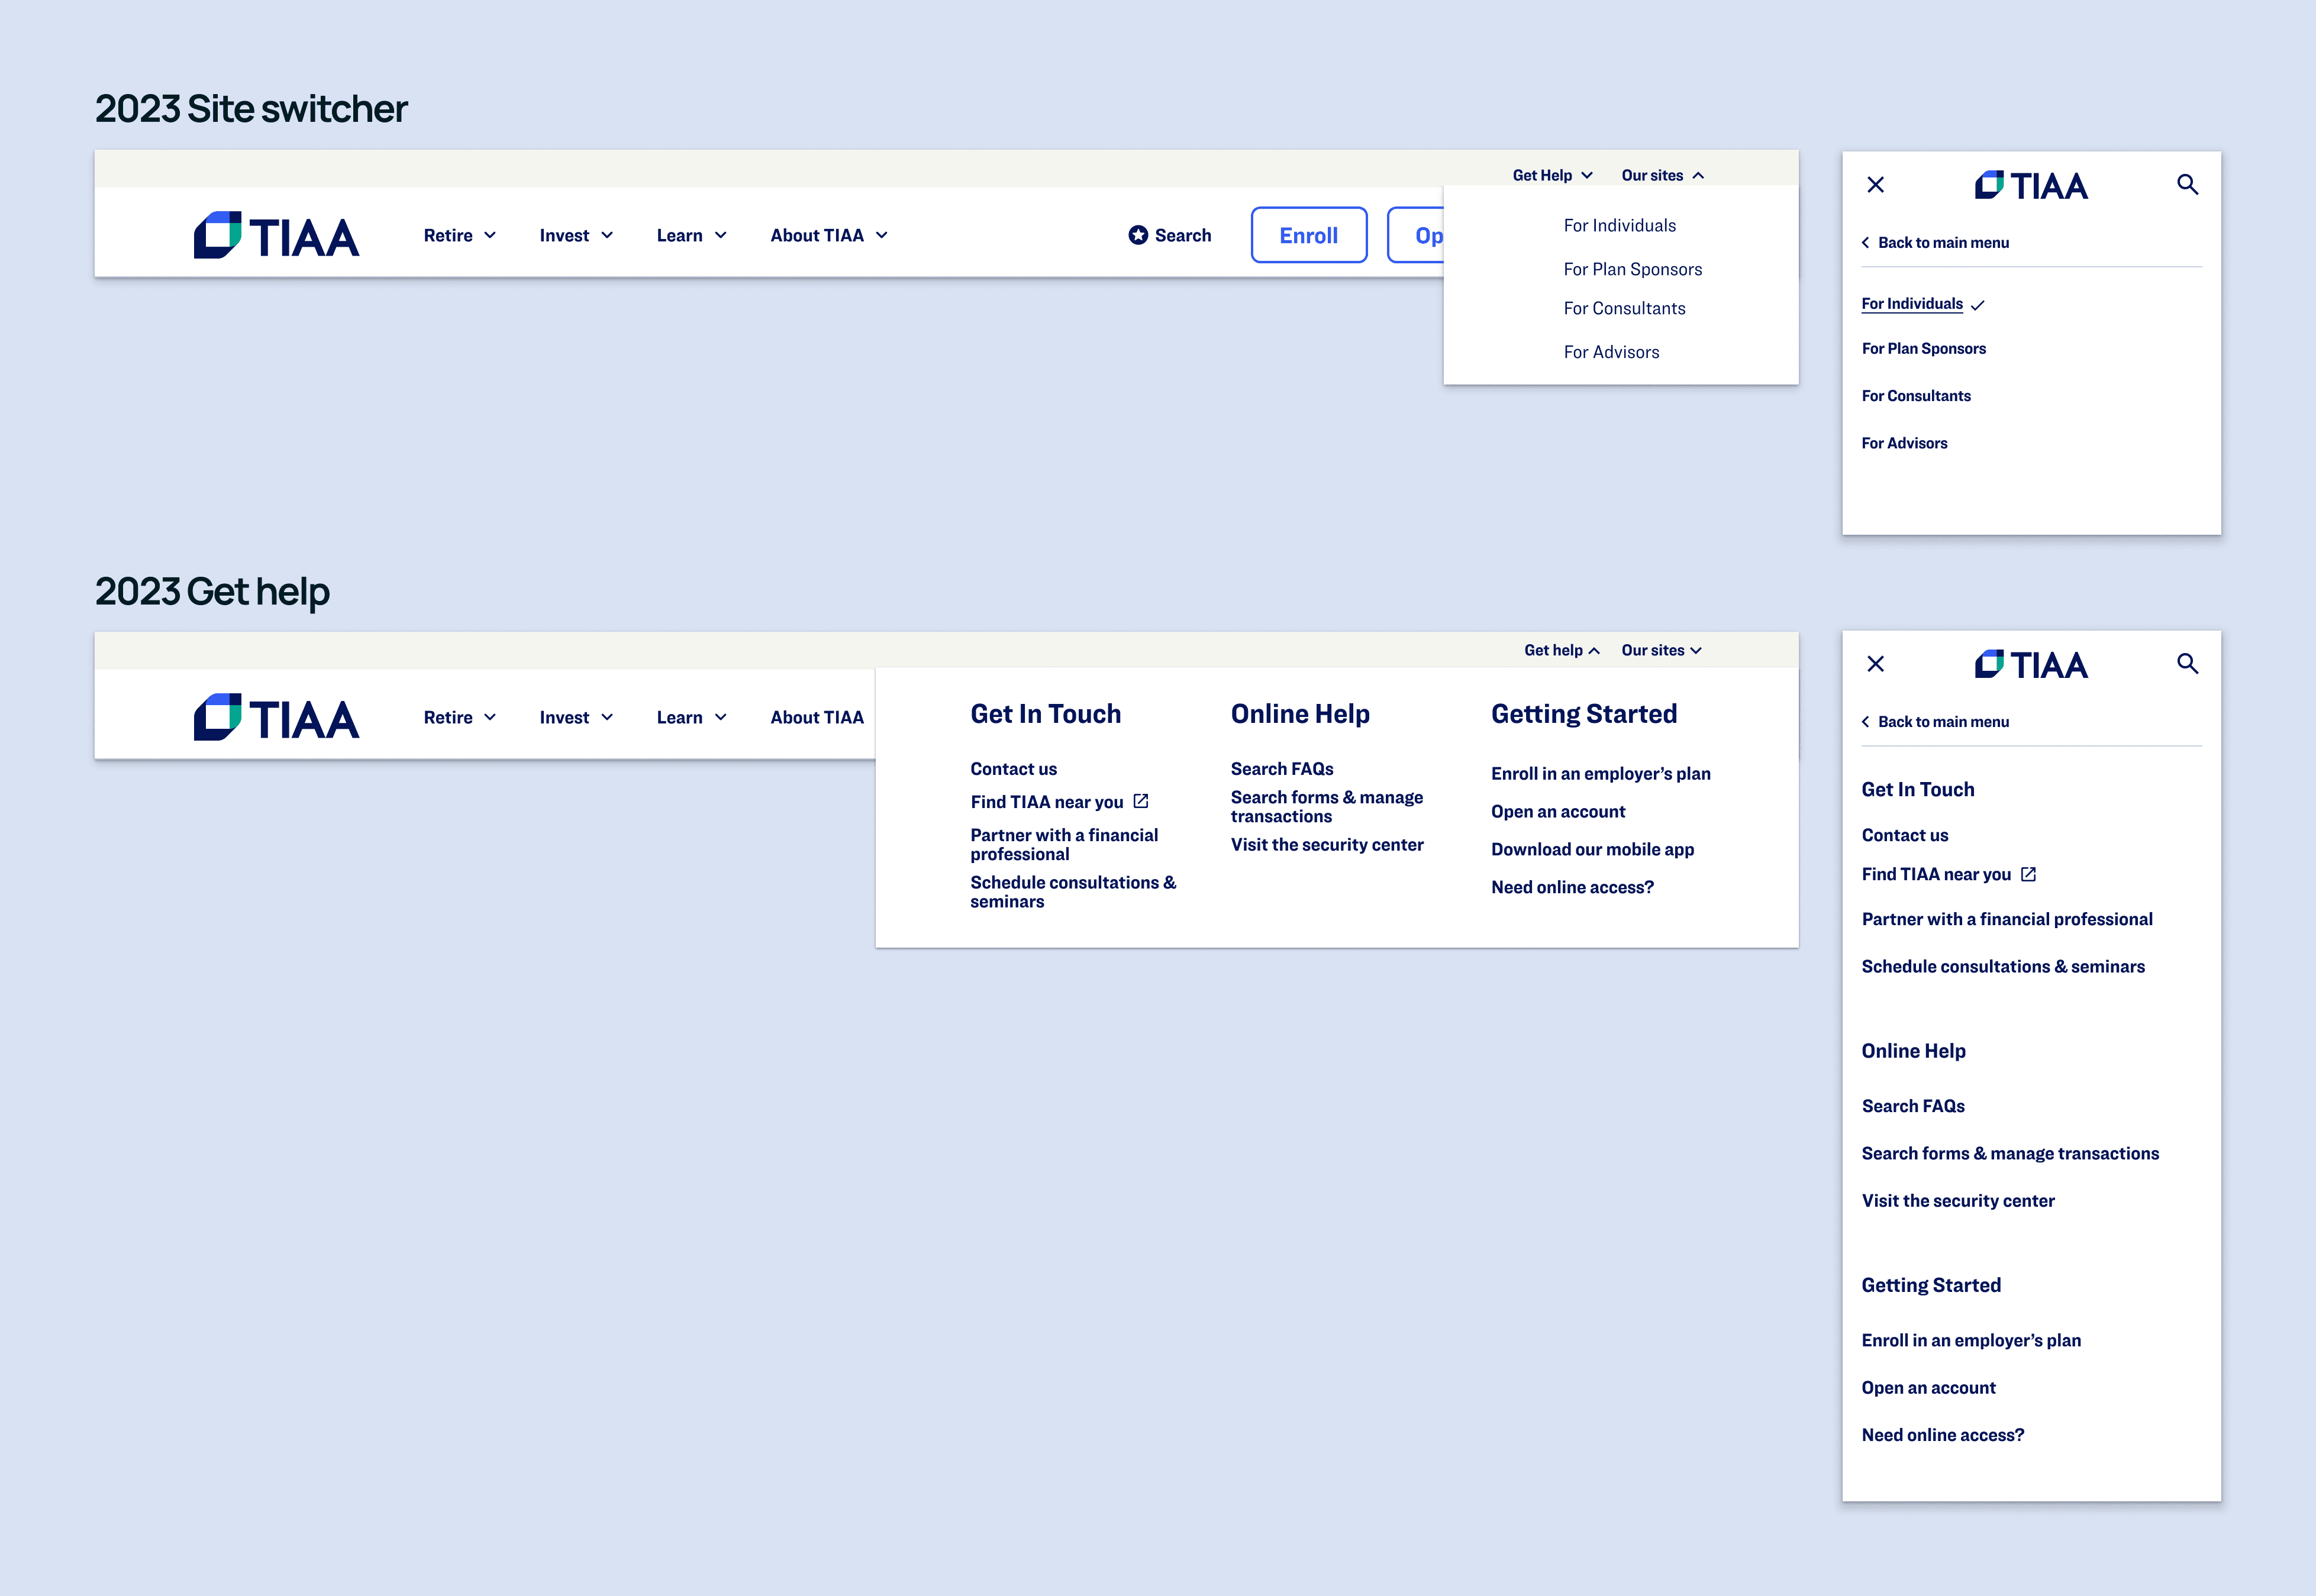Click the magnifier icon in top mobile panel
Viewport: 2316px width, 1596px height.
[2187, 185]
